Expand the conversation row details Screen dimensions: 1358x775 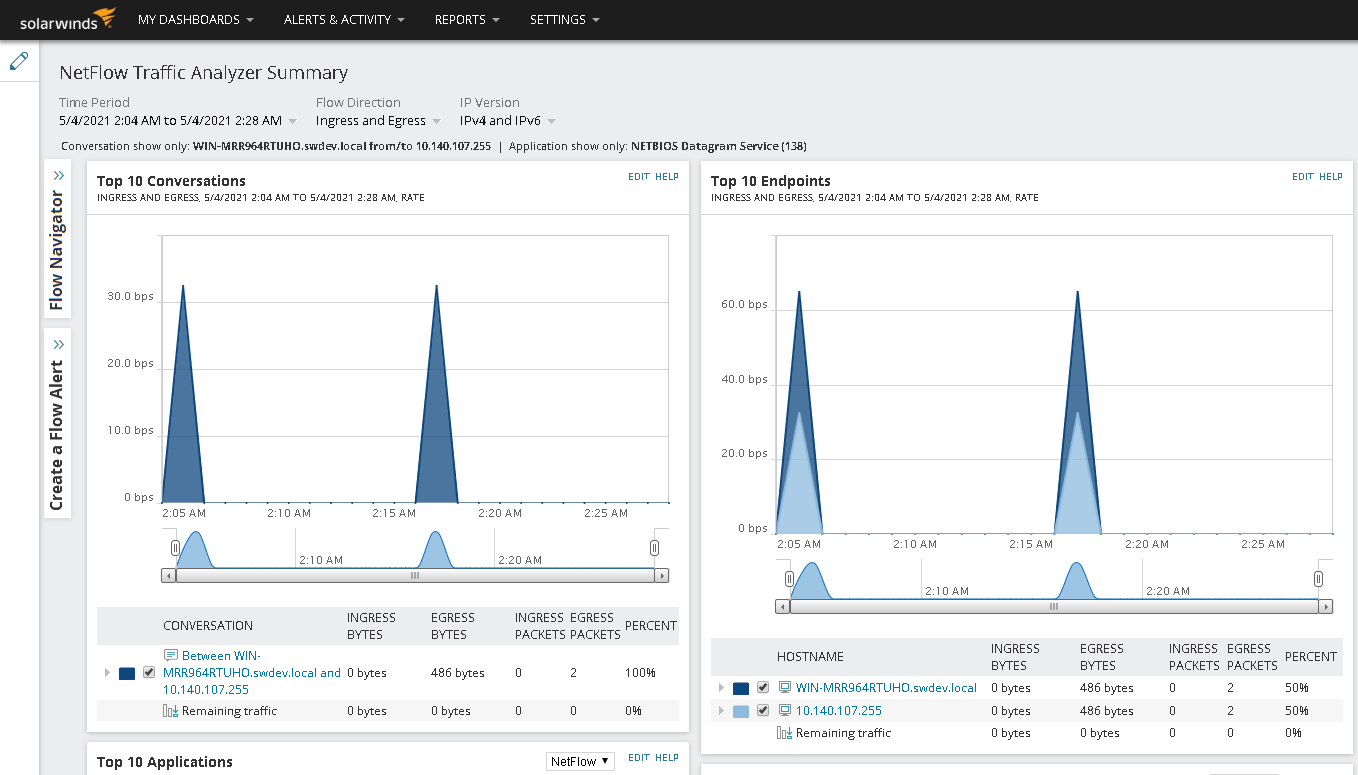(x=107, y=672)
